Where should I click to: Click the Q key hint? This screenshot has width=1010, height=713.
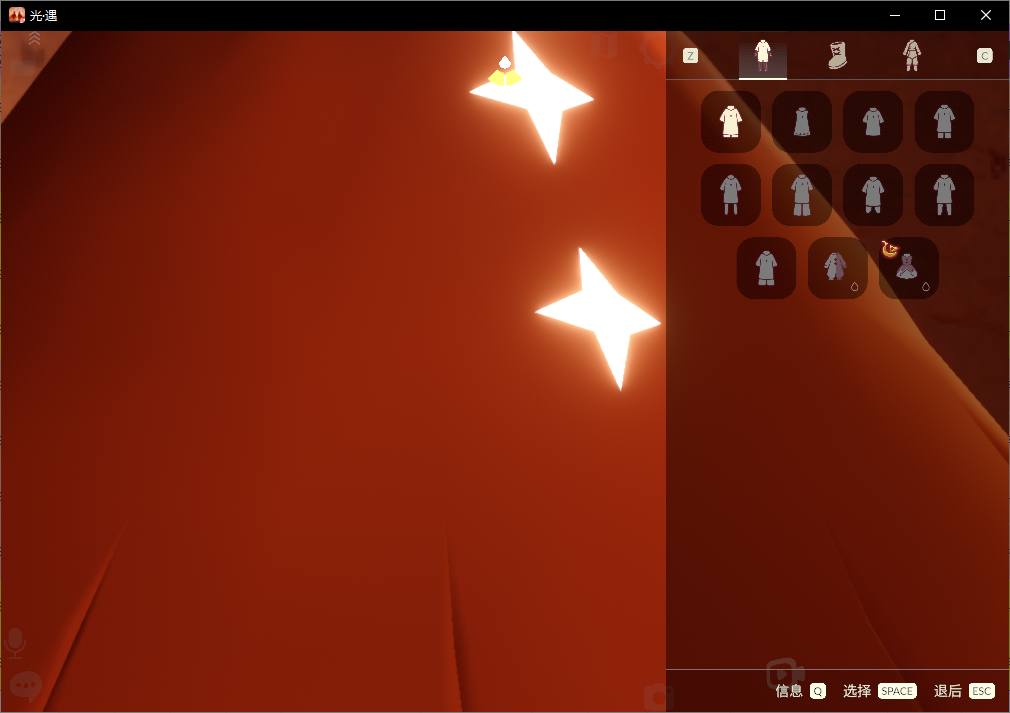[817, 691]
